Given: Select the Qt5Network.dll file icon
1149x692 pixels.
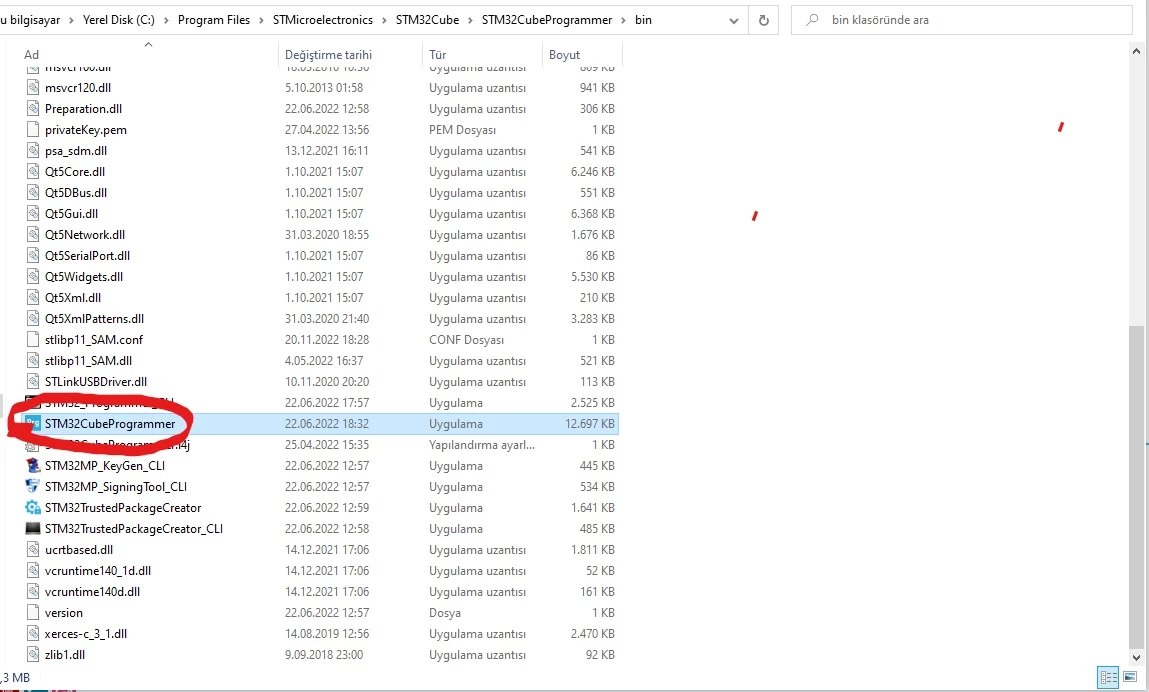Looking at the screenshot, I should click(x=32, y=235).
